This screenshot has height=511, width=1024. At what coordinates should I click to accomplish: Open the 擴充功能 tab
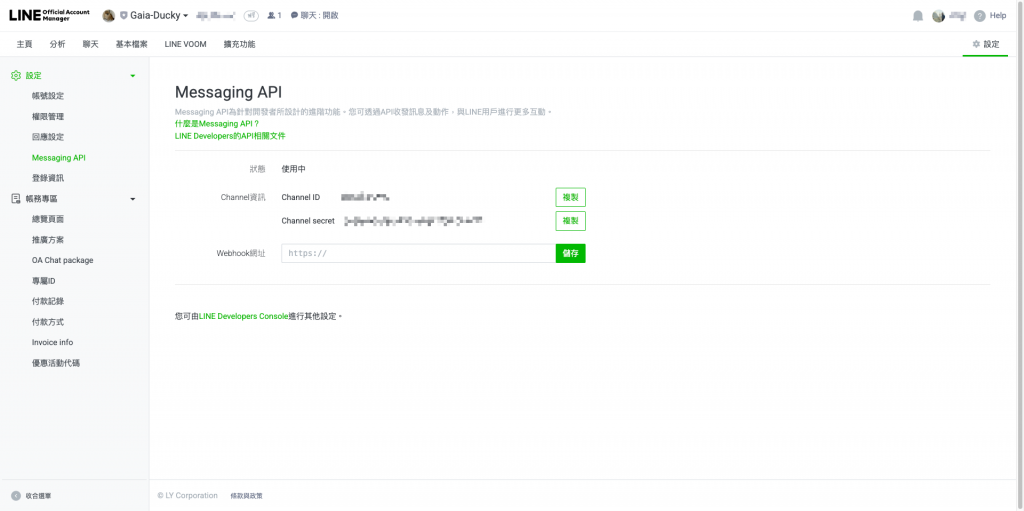tap(240, 44)
